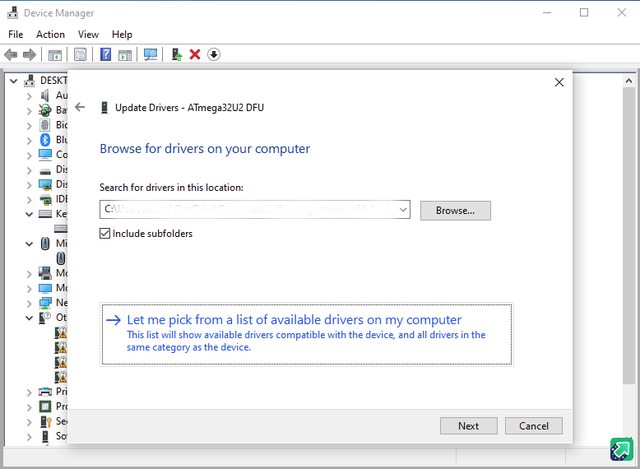Click the device tree vertical scrollbar thumb
The height and width of the screenshot is (469, 640).
tap(629, 236)
